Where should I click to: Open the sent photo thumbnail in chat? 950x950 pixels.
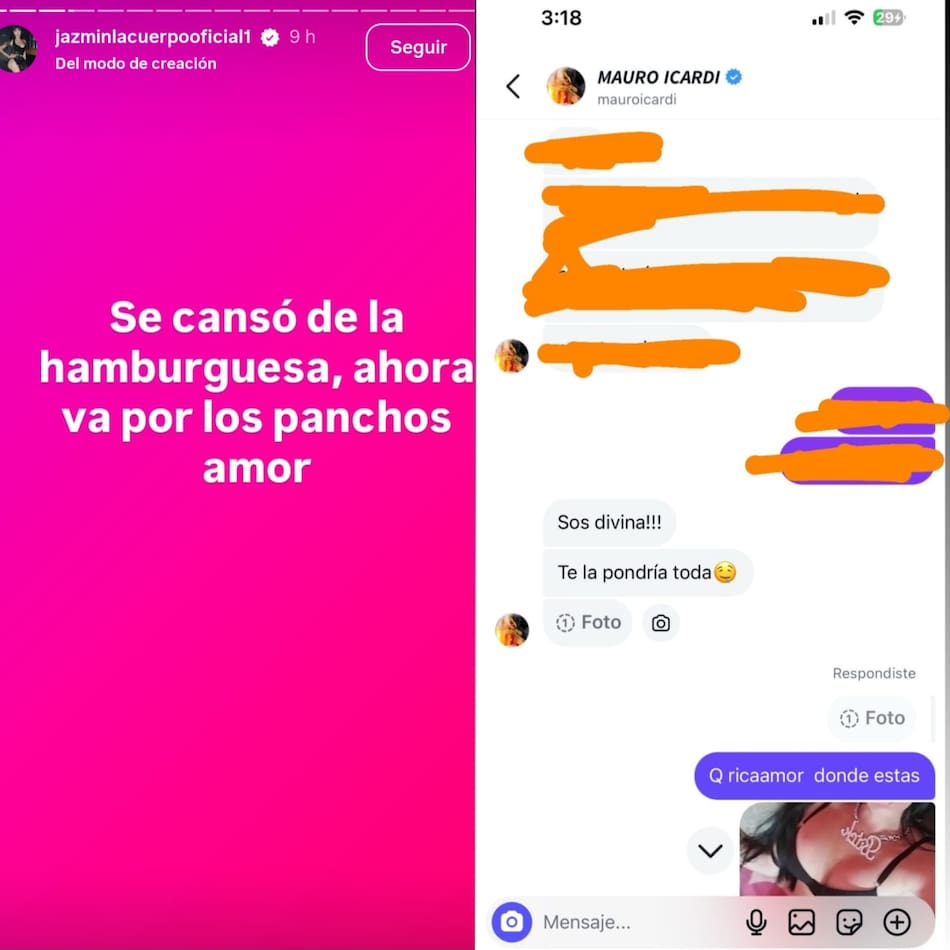click(x=837, y=849)
